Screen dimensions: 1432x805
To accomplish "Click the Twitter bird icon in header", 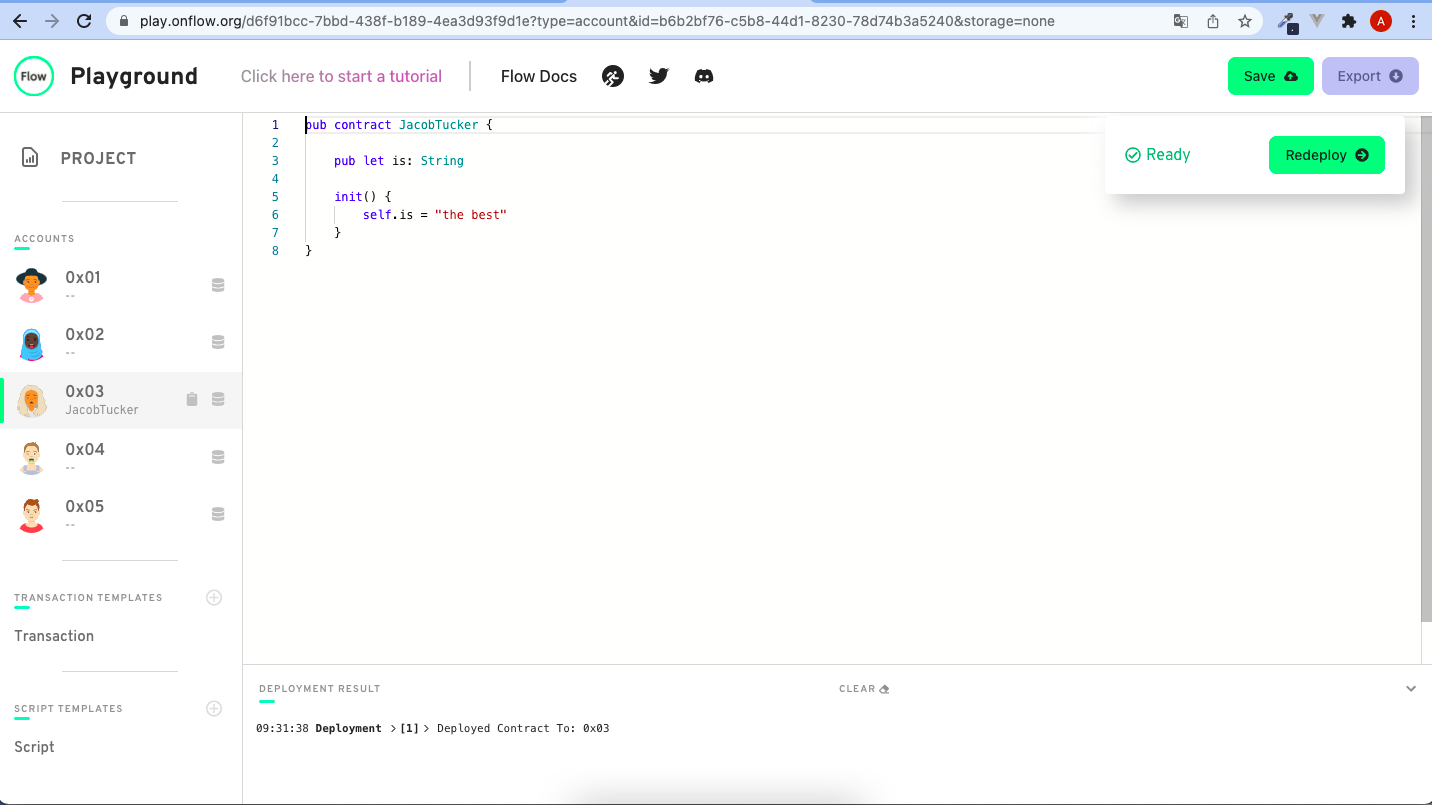I will click(x=658, y=76).
